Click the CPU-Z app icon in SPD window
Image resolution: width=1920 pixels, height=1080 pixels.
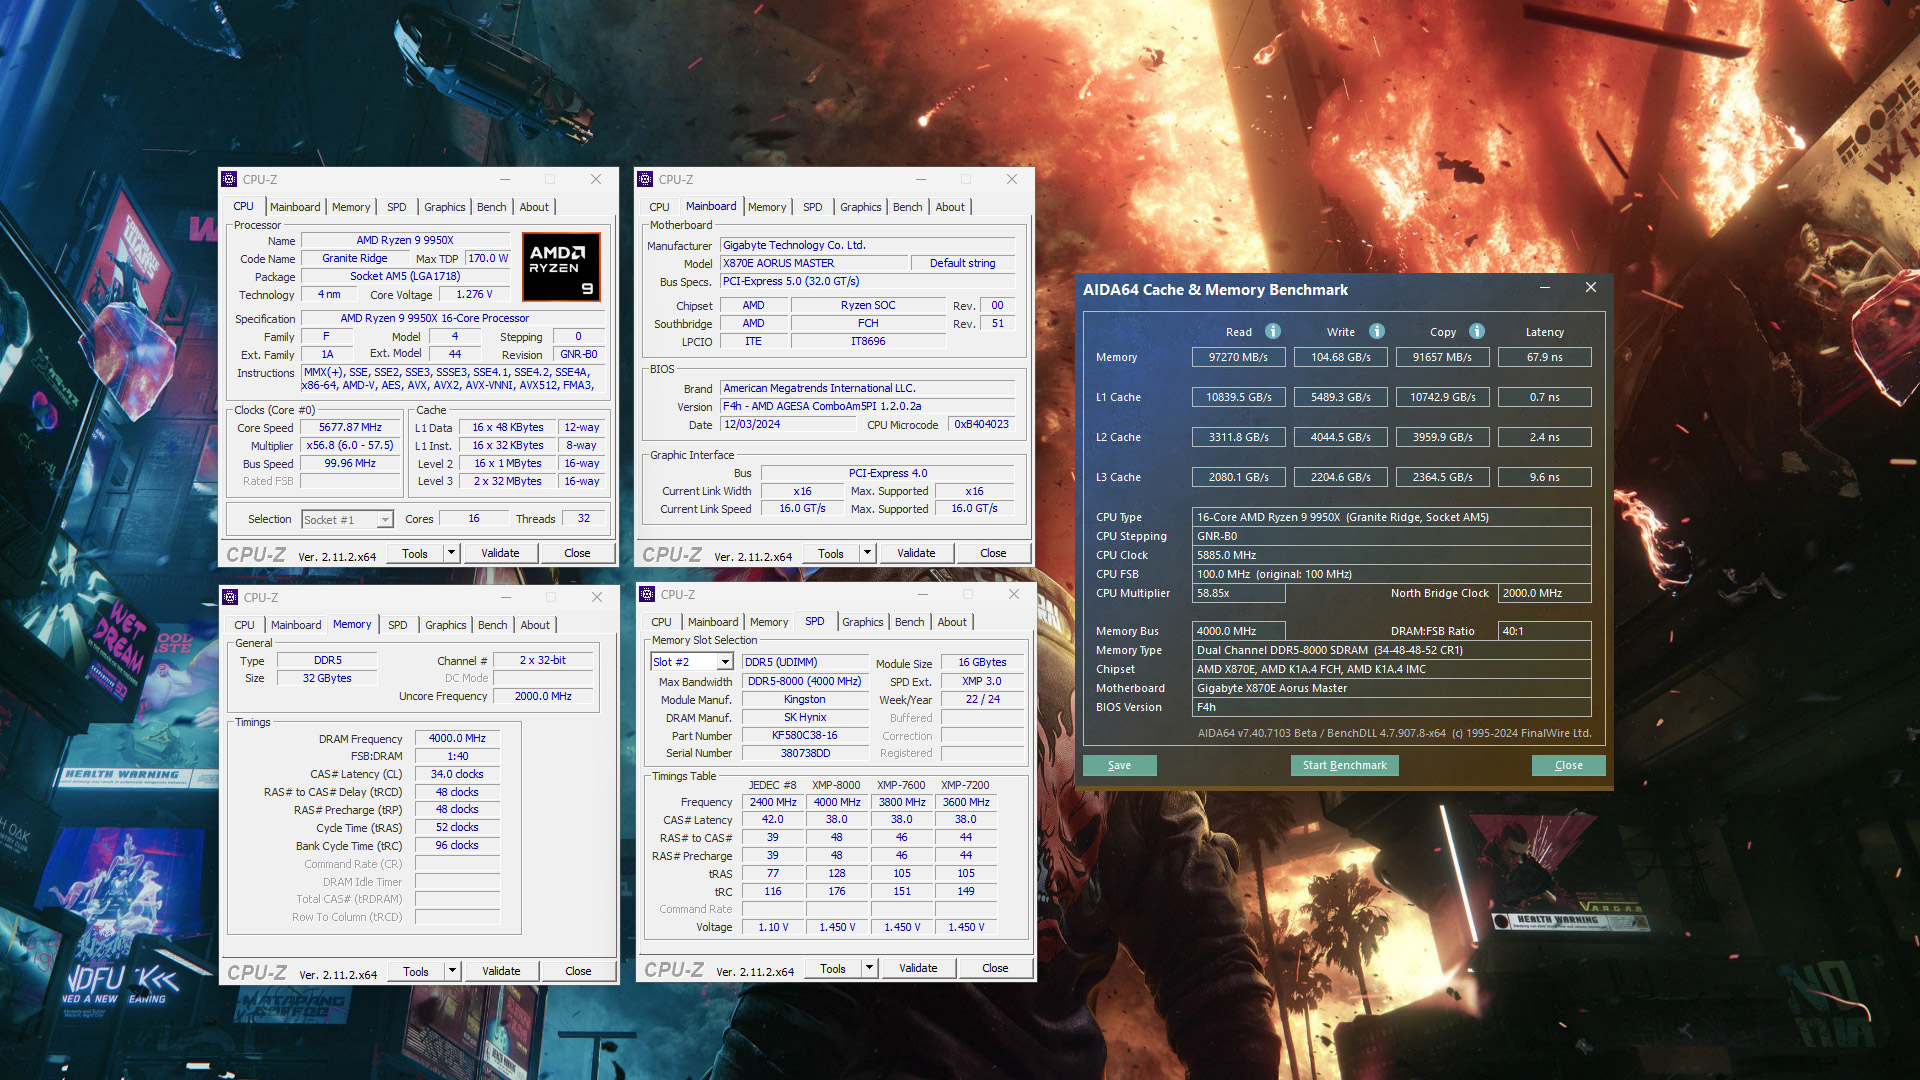tap(647, 594)
